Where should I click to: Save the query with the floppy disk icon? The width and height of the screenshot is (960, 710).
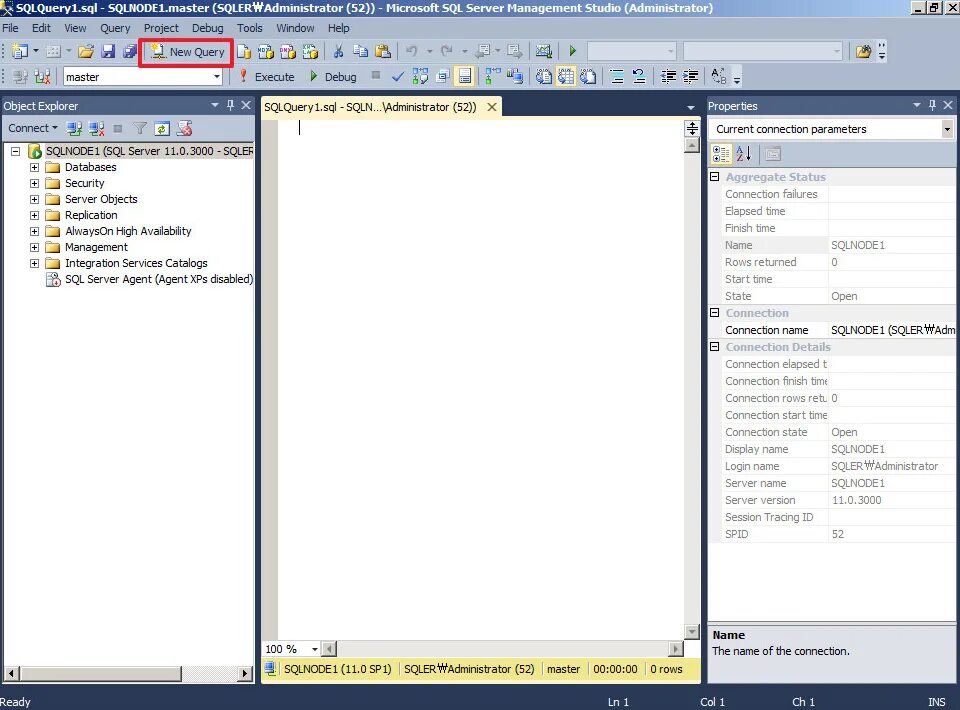pos(108,51)
